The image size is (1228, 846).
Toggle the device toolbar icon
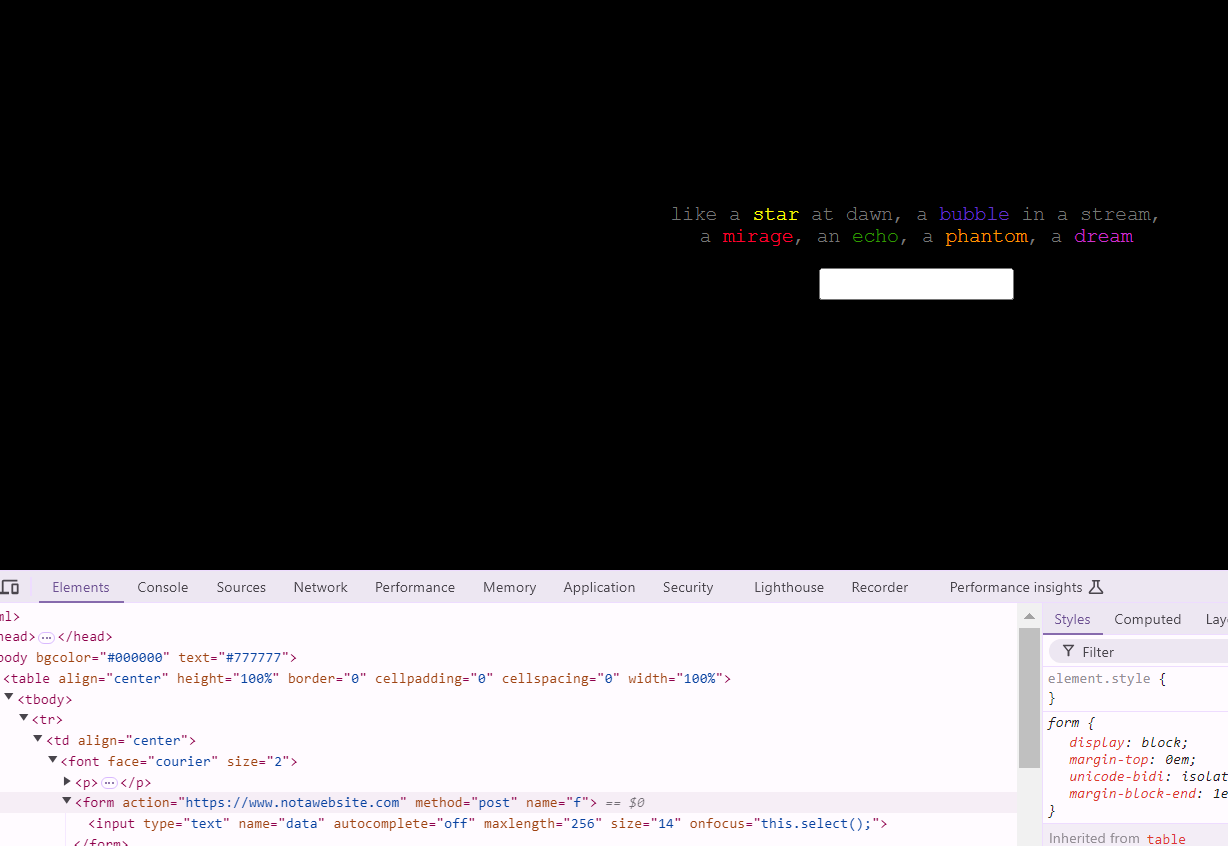pyautogui.click(x=10, y=587)
